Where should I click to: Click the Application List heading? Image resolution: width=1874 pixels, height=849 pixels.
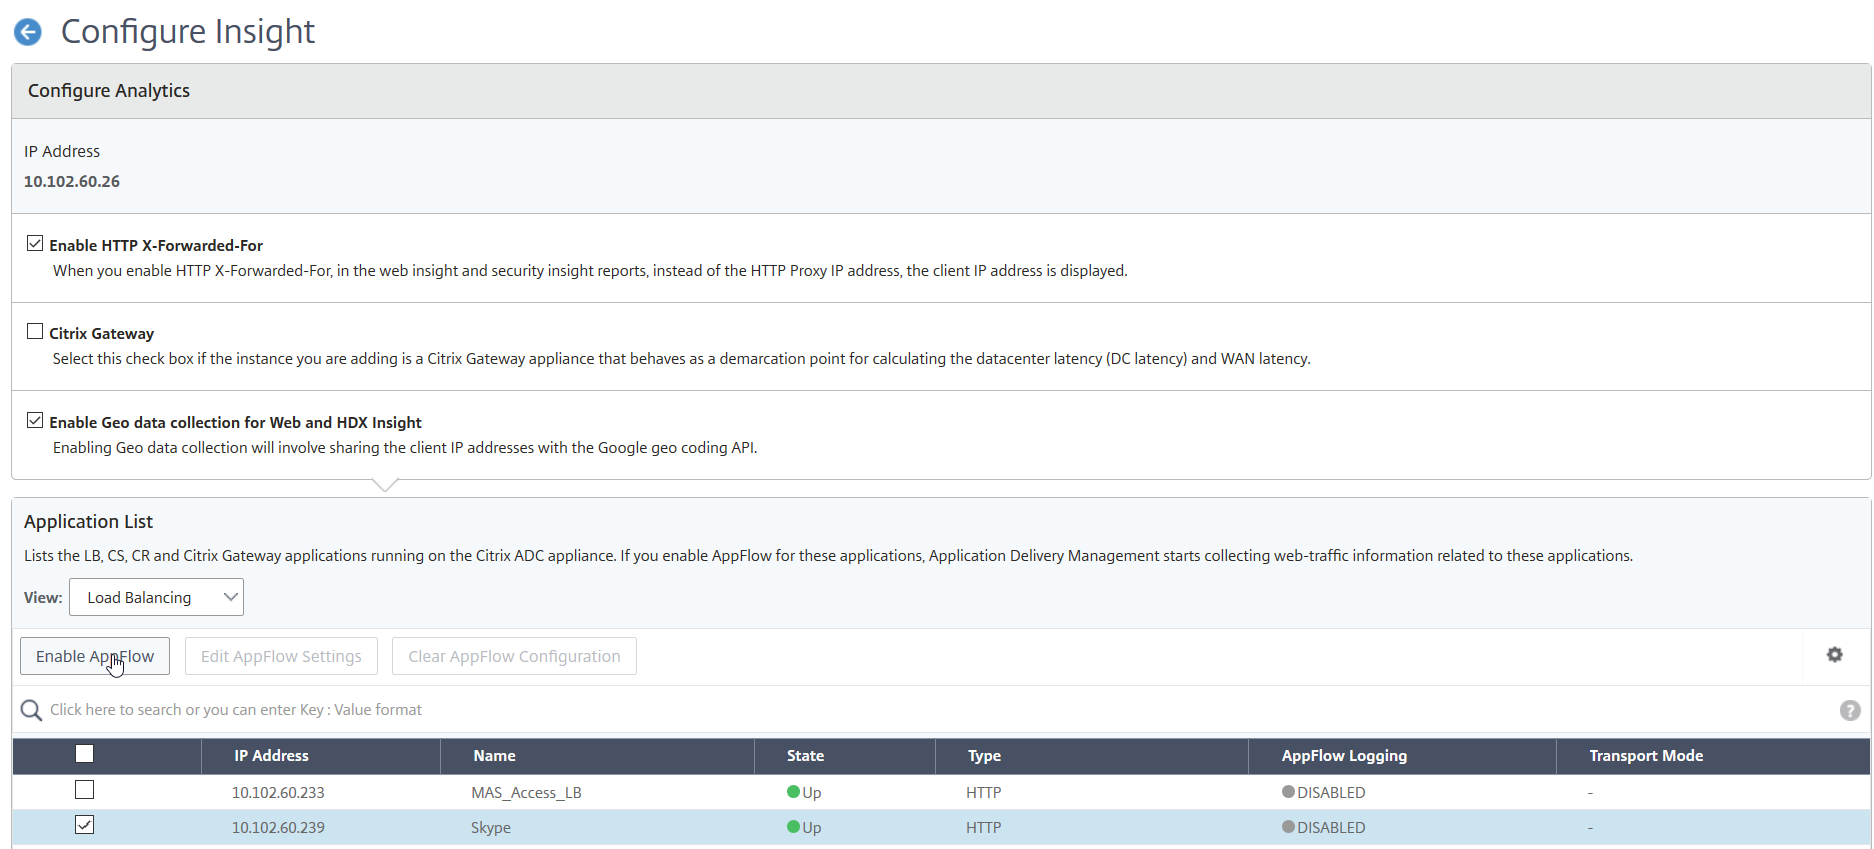[x=88, y=522]
